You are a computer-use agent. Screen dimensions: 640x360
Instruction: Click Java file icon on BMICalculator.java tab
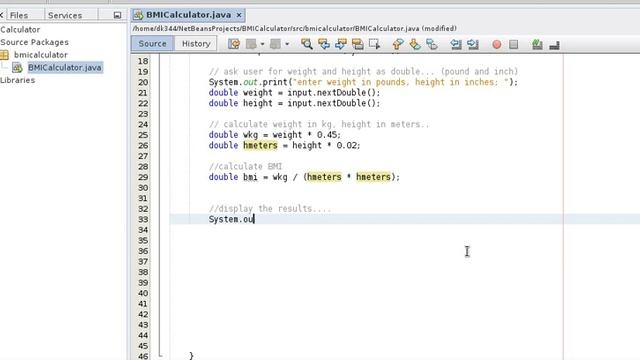138,15
